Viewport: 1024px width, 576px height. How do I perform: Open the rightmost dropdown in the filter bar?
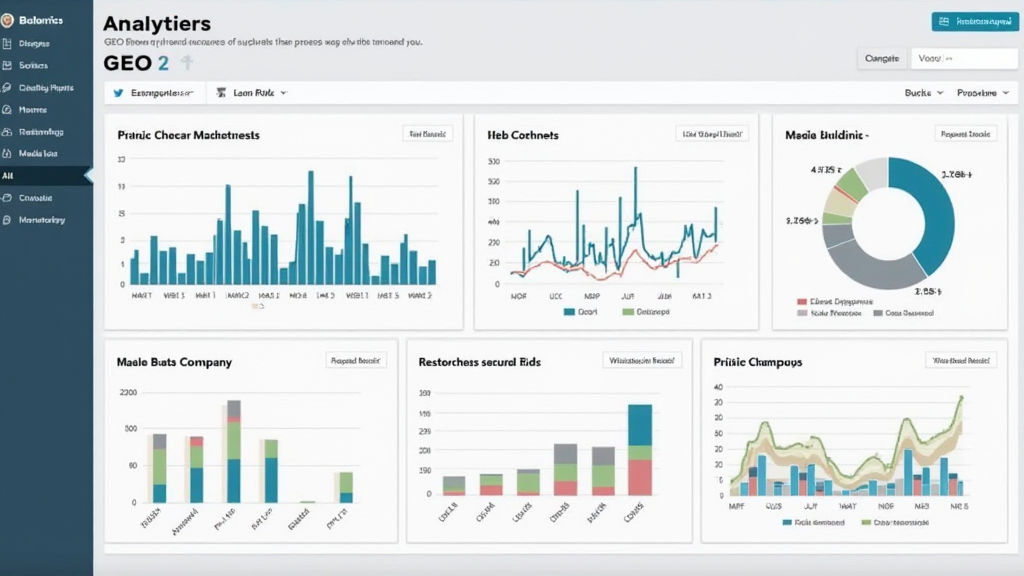coord(980,93)
